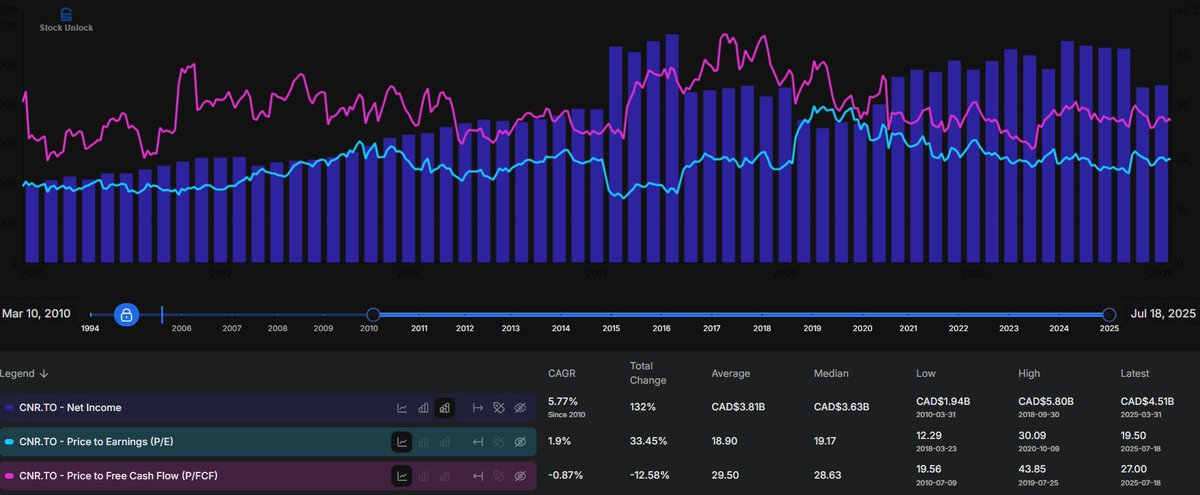Viewport: 1200px width, 495px height.
Task: Select the CNR.TO - Price to Free Cash Flow label
Action: pos(119,475)
